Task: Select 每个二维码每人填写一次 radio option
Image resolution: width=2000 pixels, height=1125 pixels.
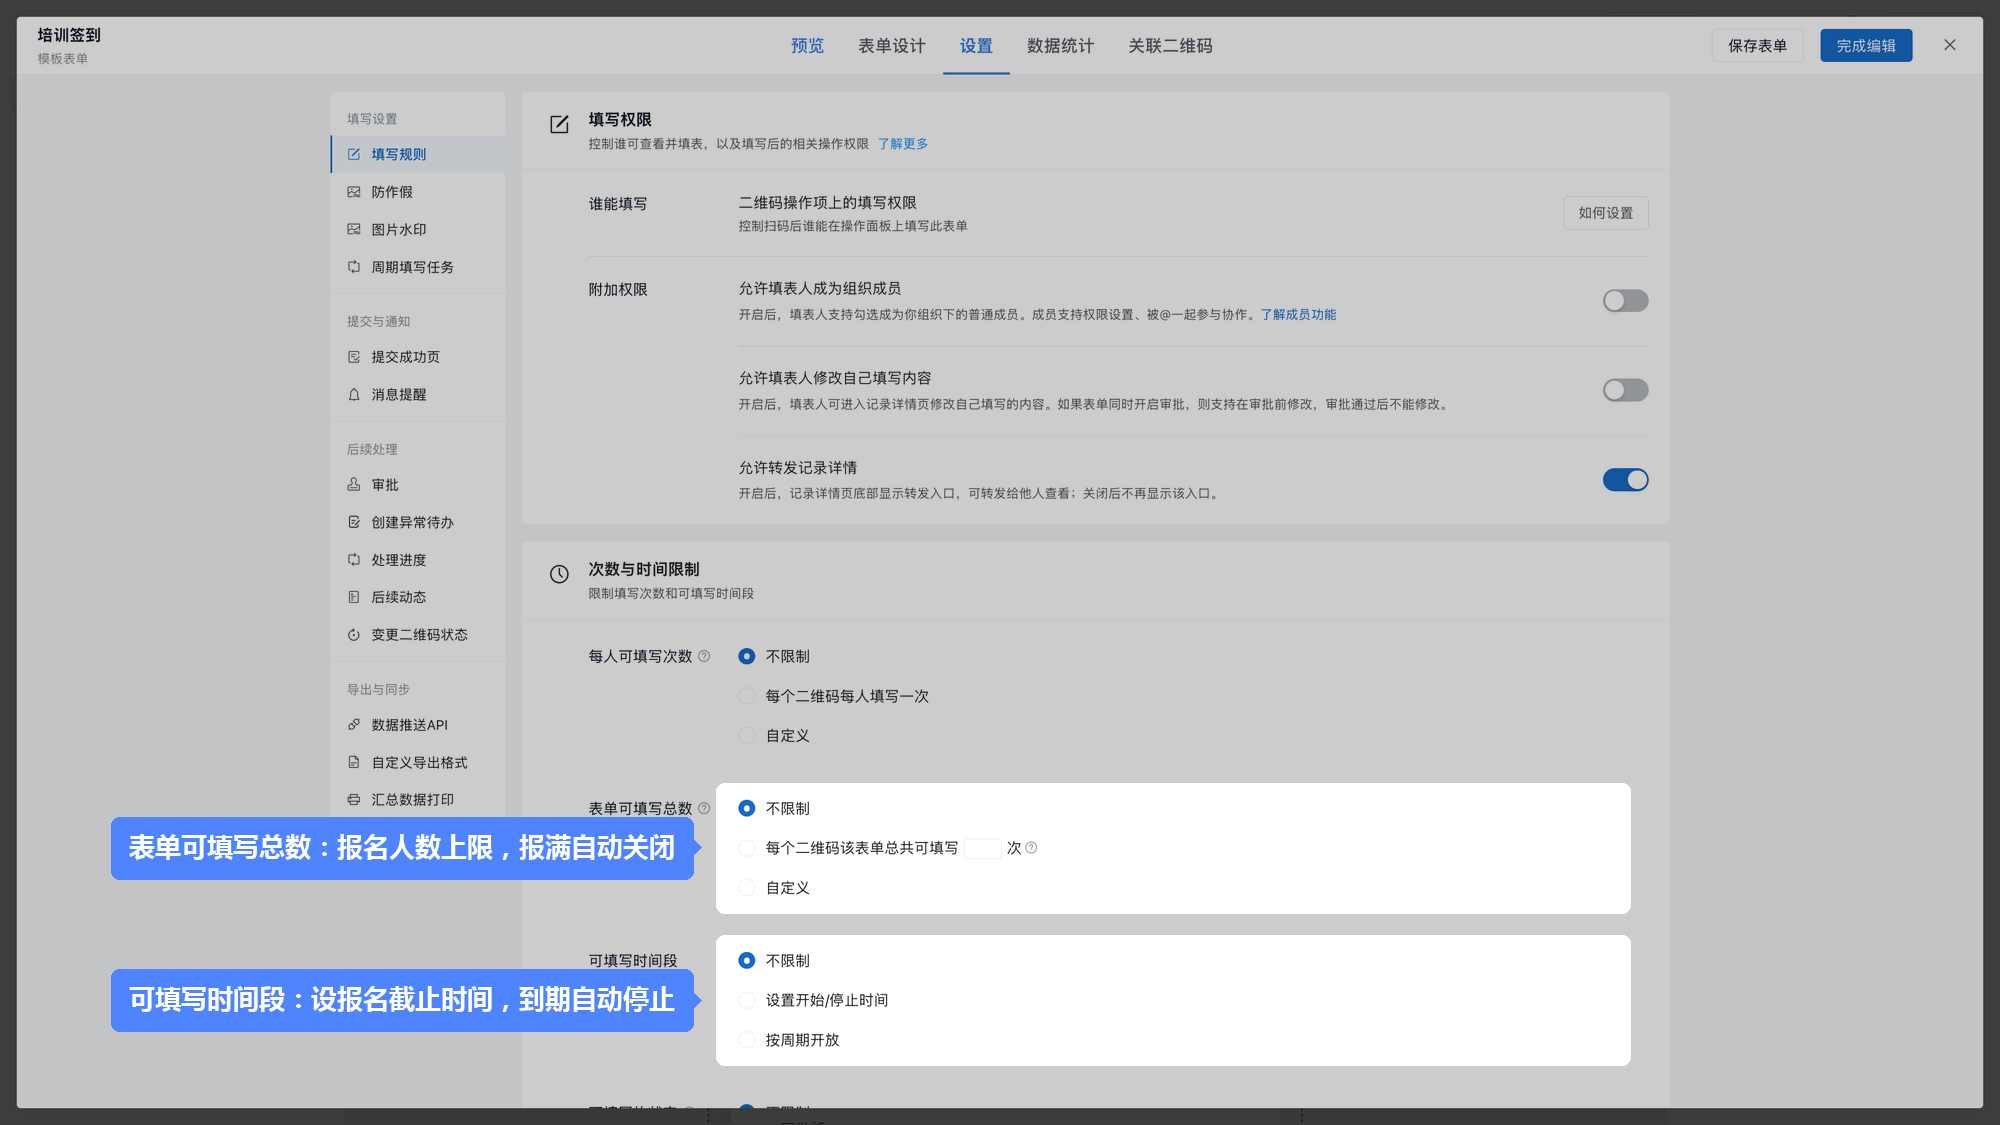Action: [x=747, y=696]
